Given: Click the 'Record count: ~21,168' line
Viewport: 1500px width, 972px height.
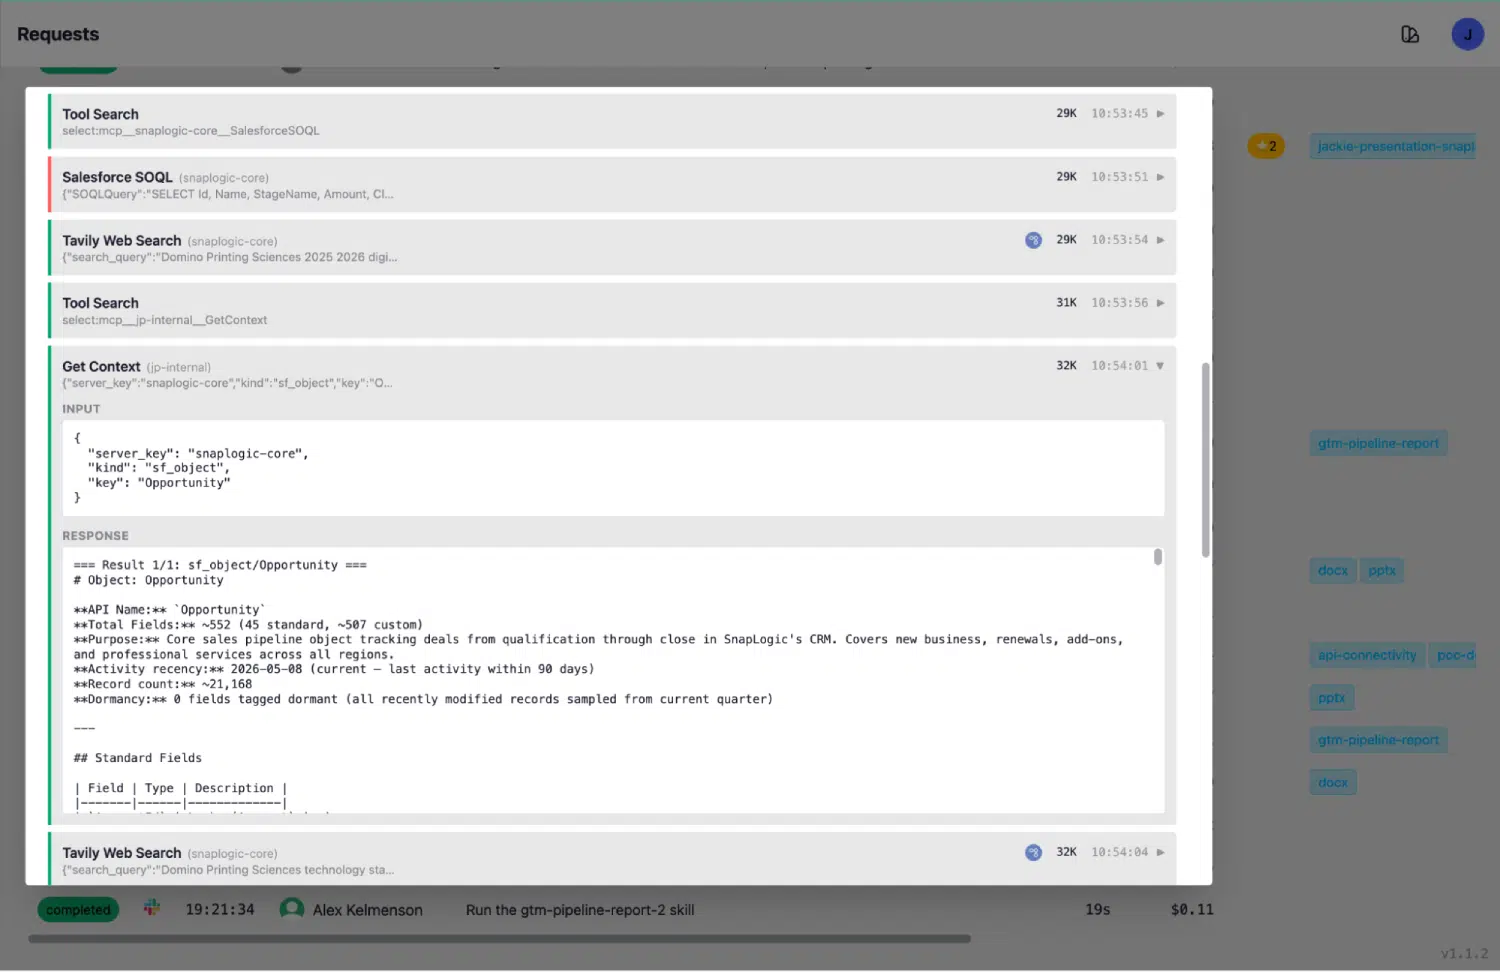Looking at the screenshot, I should coord(163,685).
